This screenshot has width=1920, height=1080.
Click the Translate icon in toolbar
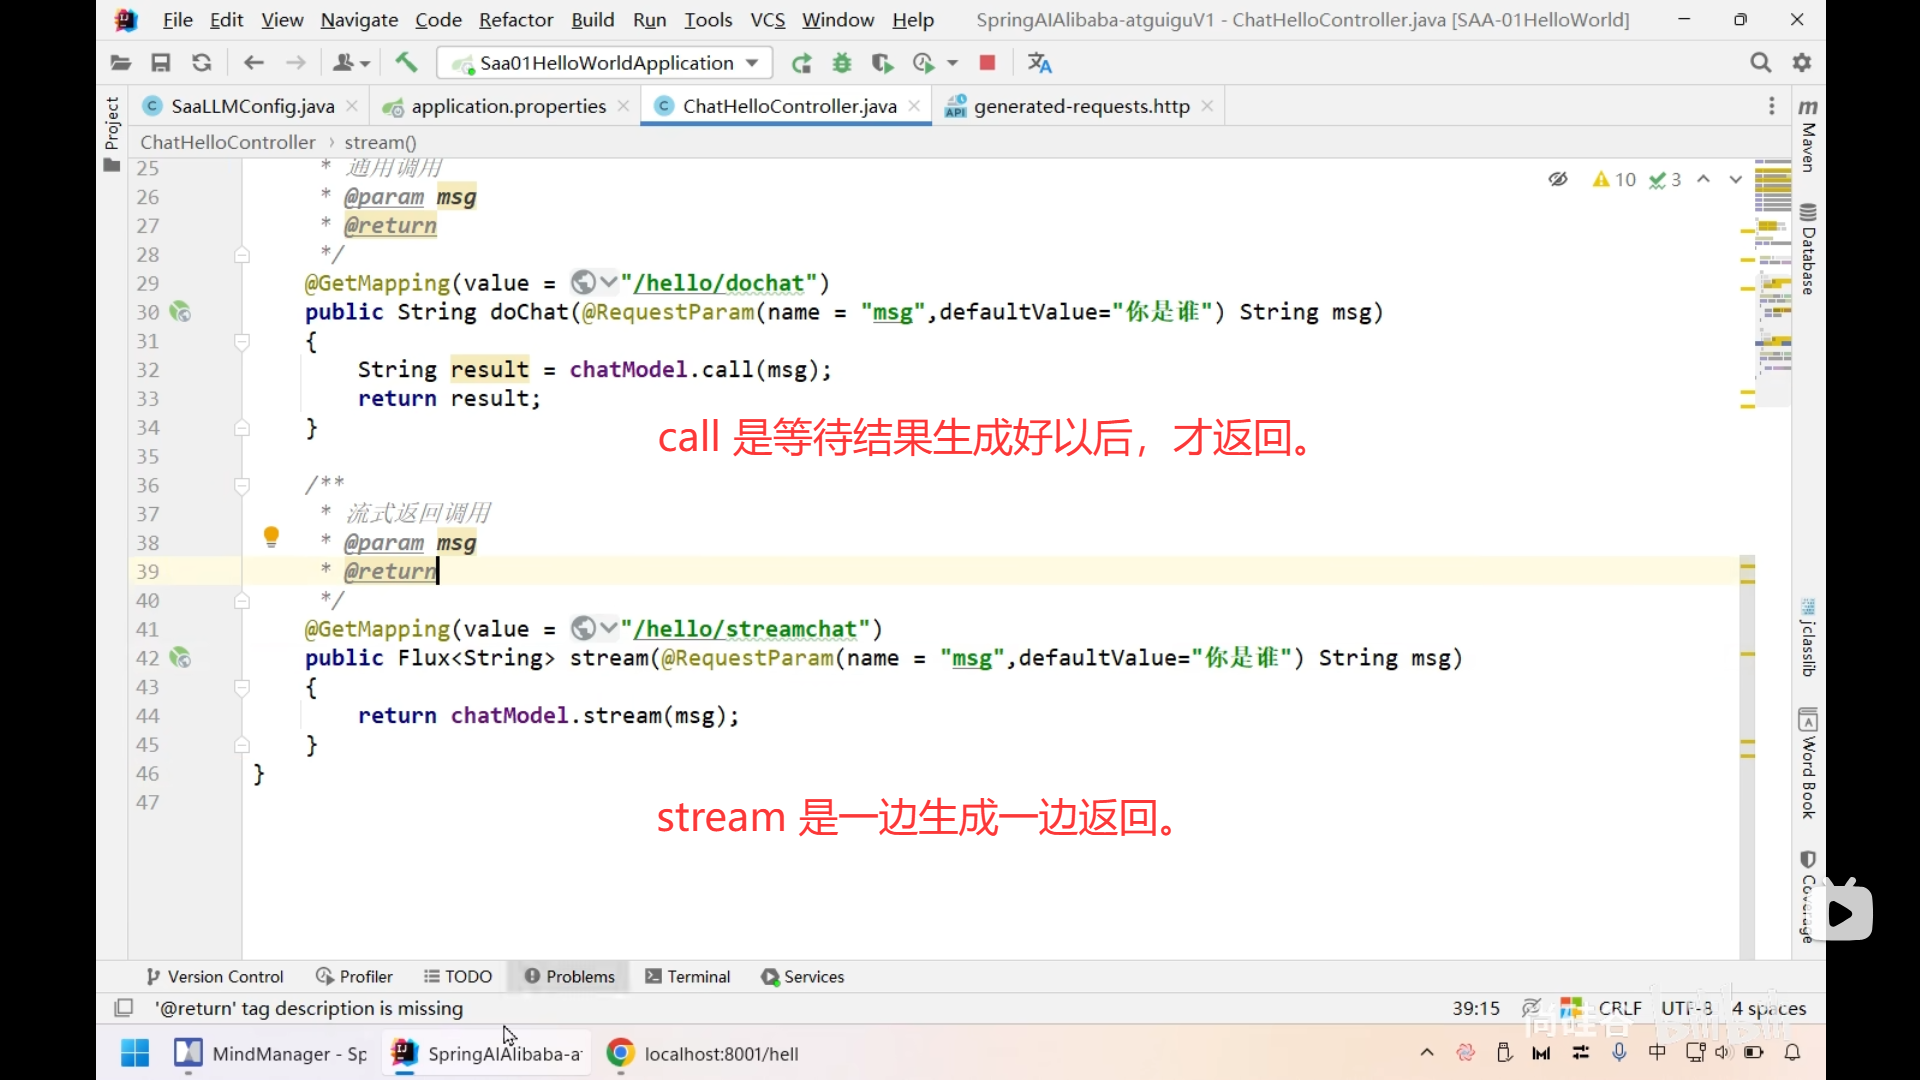(x=1039, y=63)
